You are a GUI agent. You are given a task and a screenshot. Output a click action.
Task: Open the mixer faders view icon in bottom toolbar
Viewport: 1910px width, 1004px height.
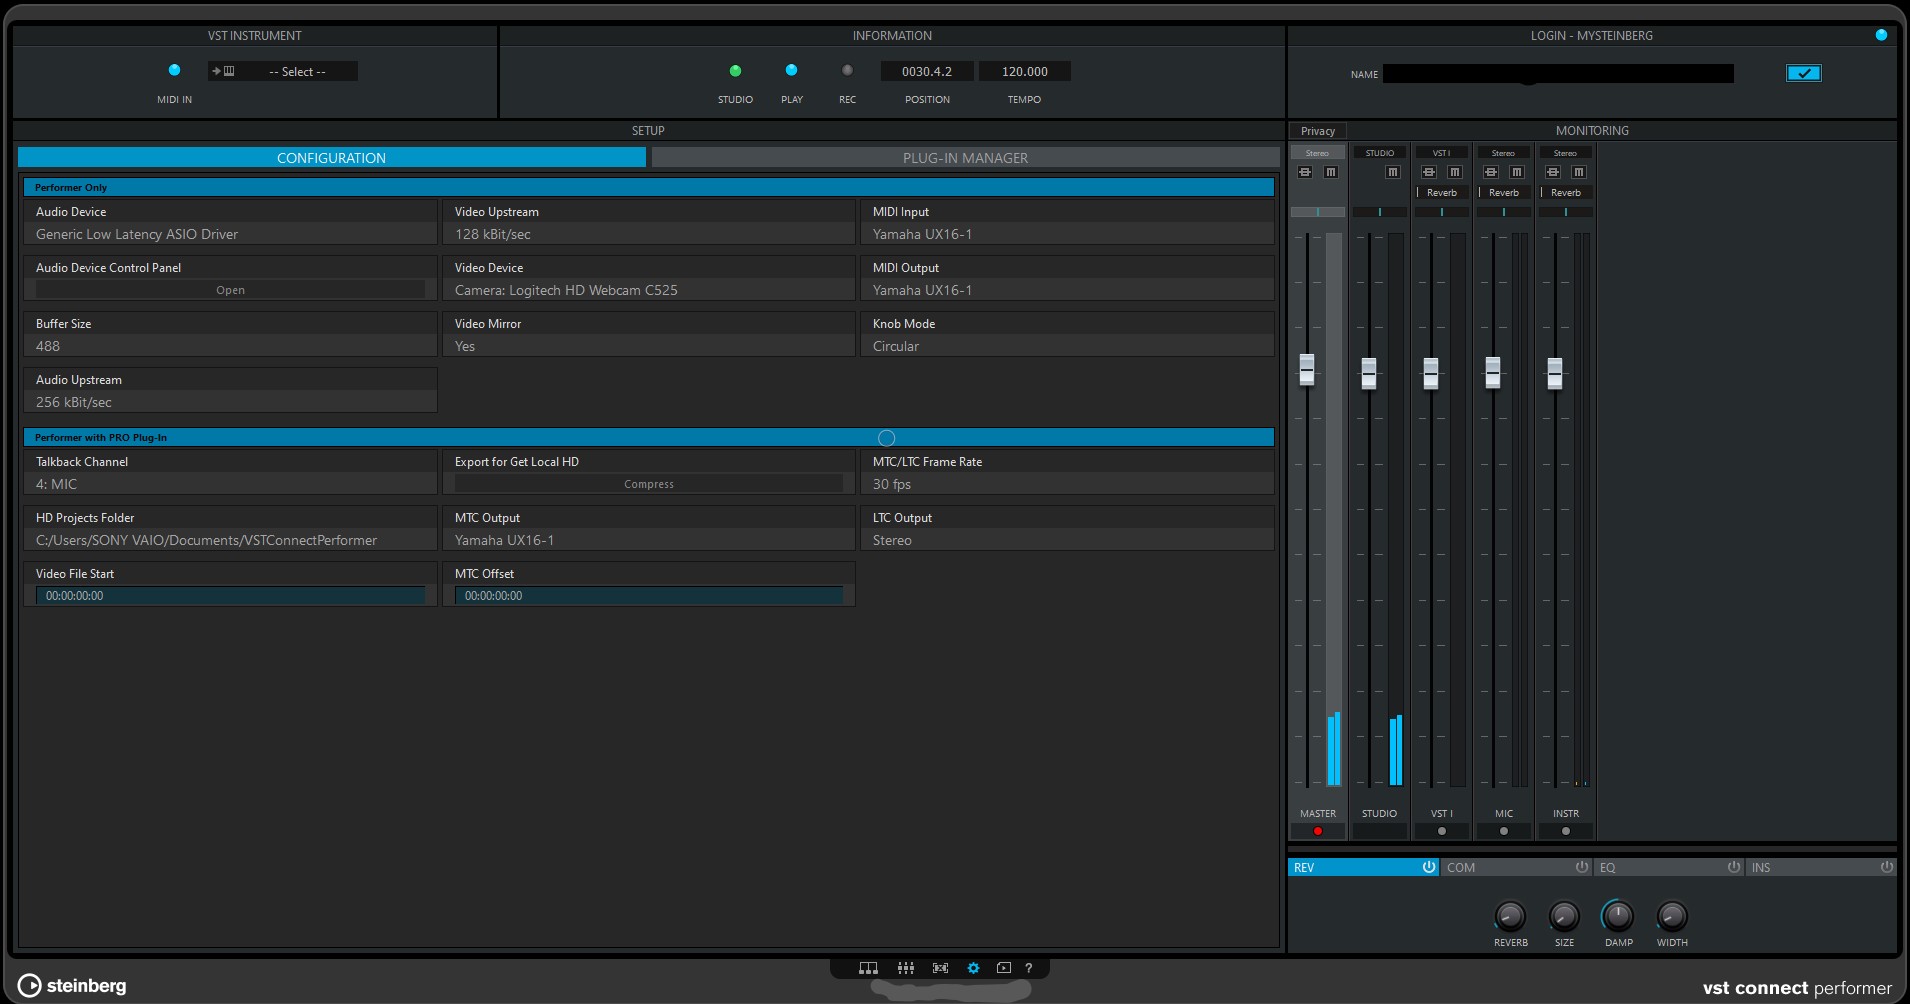pyautogui.click(x=906, y=968)
